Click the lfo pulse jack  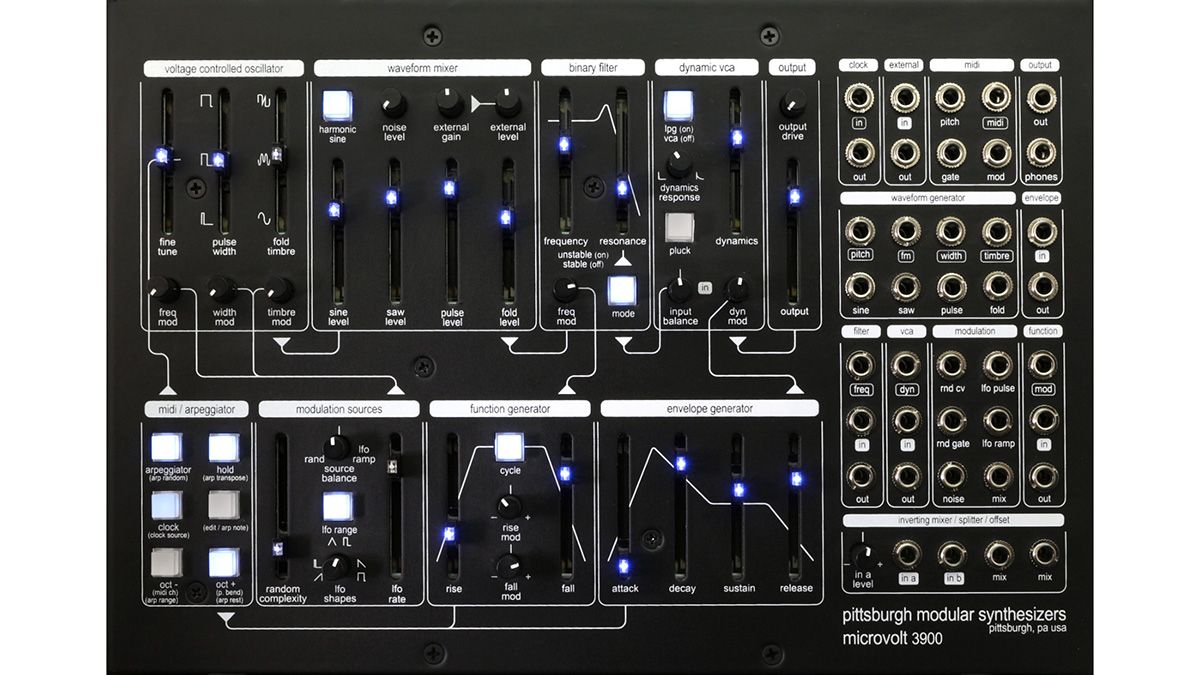point(996,364)
